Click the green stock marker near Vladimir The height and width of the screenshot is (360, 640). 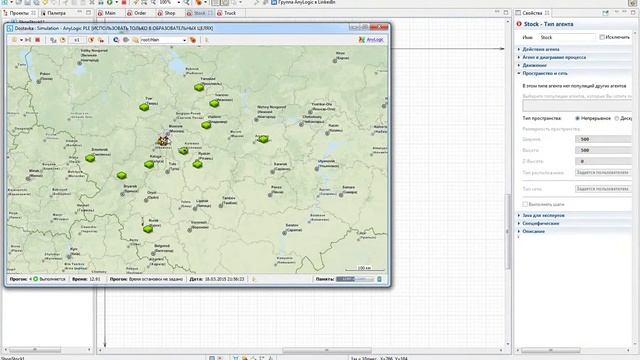click(x=206, y=125)
